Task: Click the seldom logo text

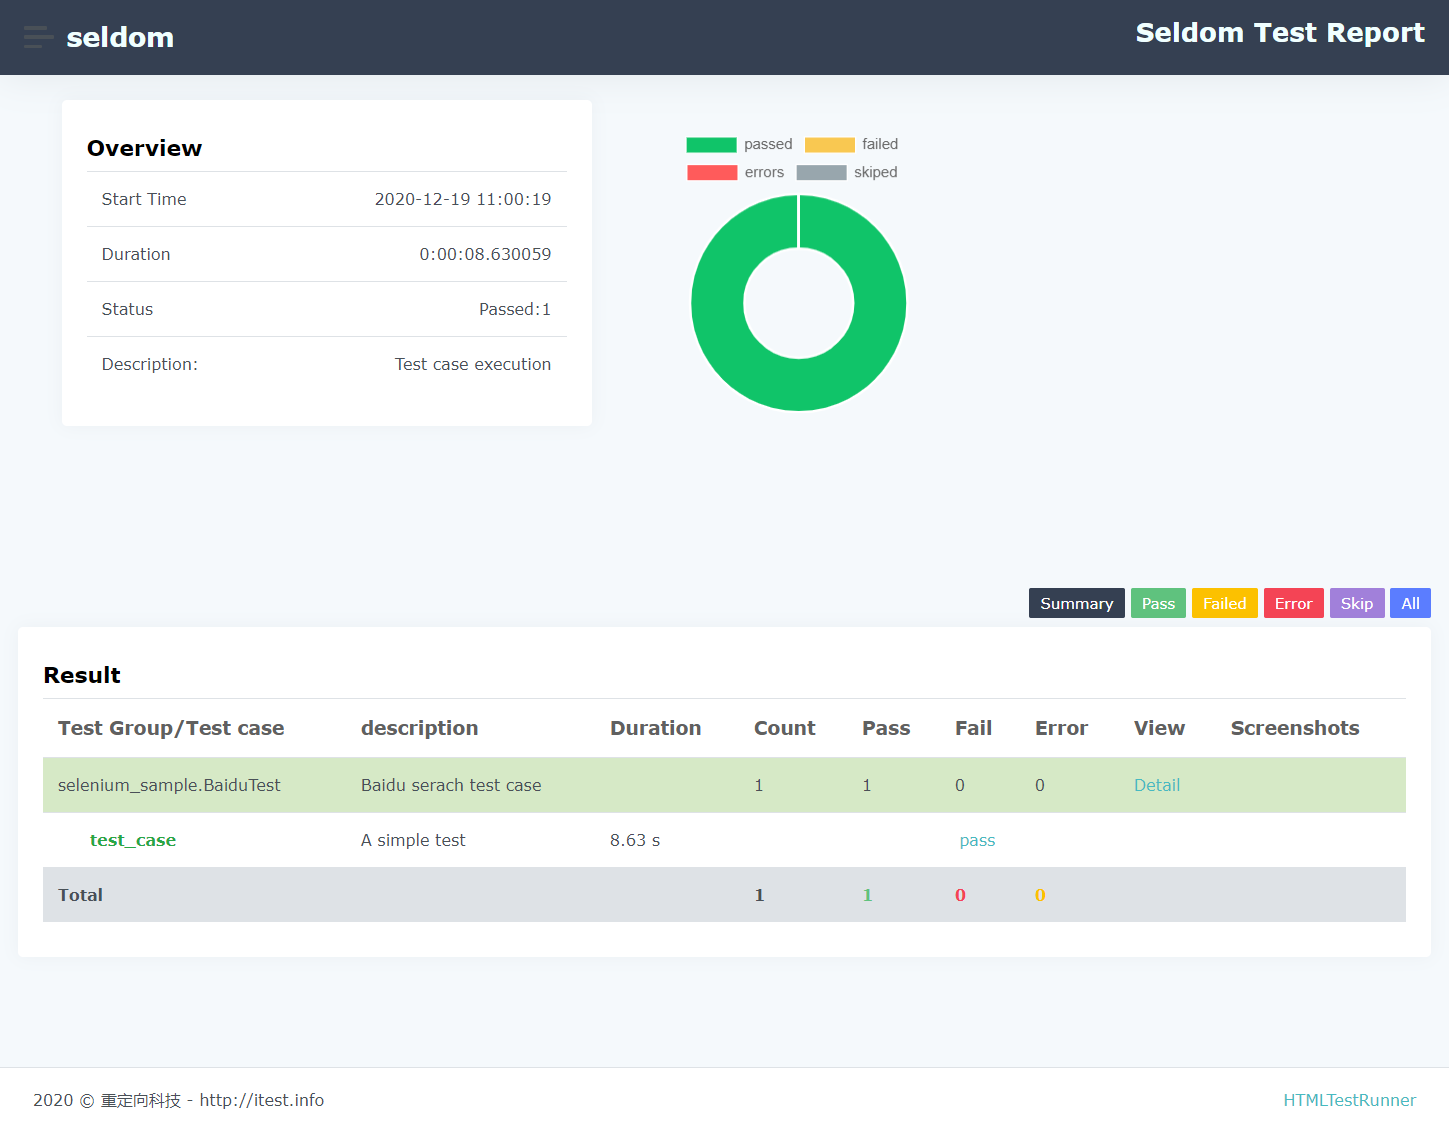Action: [120, 38]
